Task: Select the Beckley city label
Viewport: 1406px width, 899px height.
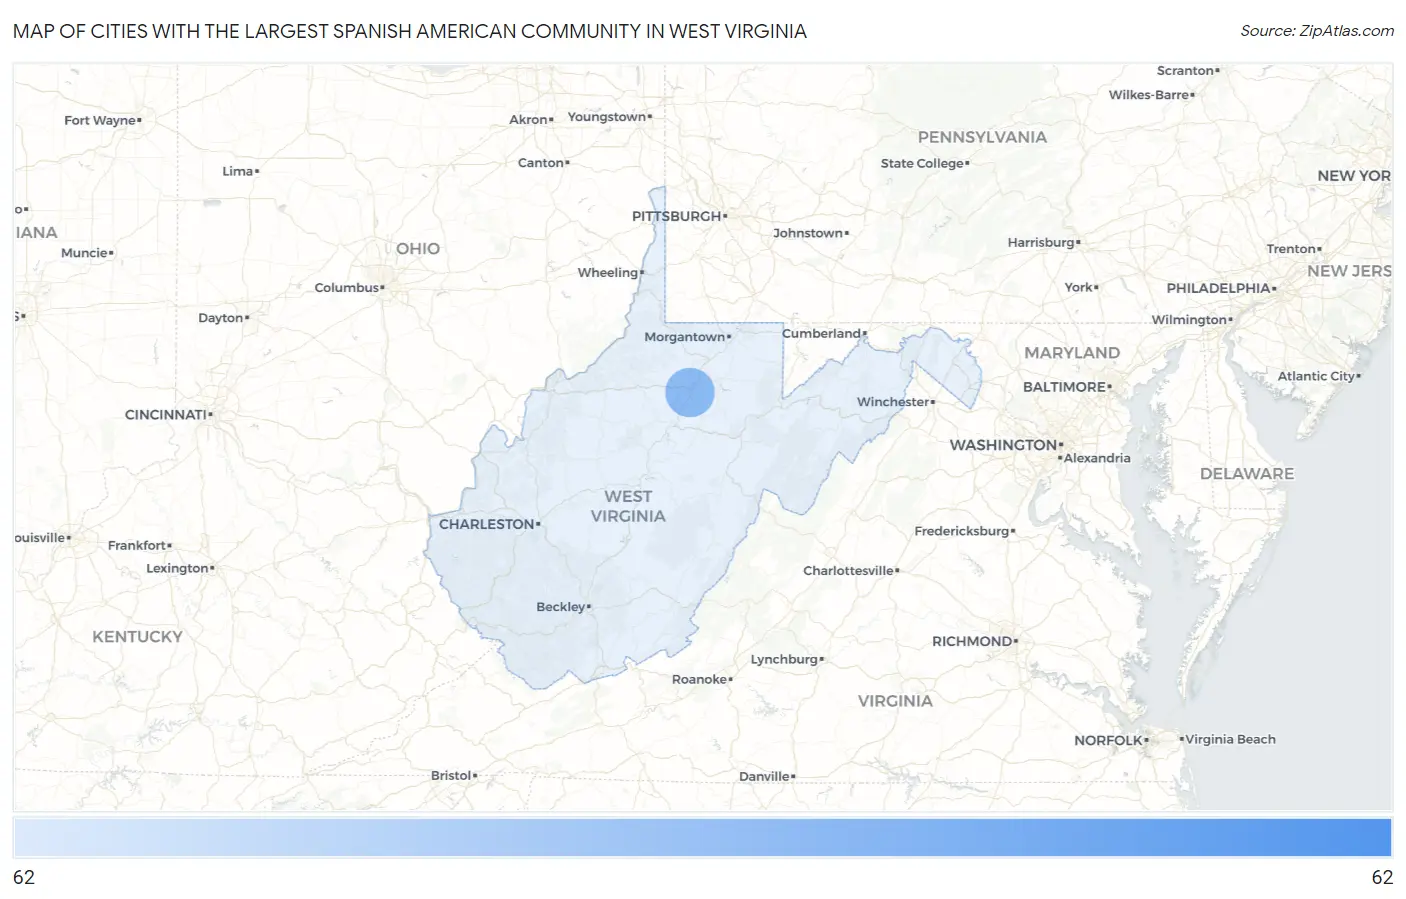Action: click(x=561, y=607)
